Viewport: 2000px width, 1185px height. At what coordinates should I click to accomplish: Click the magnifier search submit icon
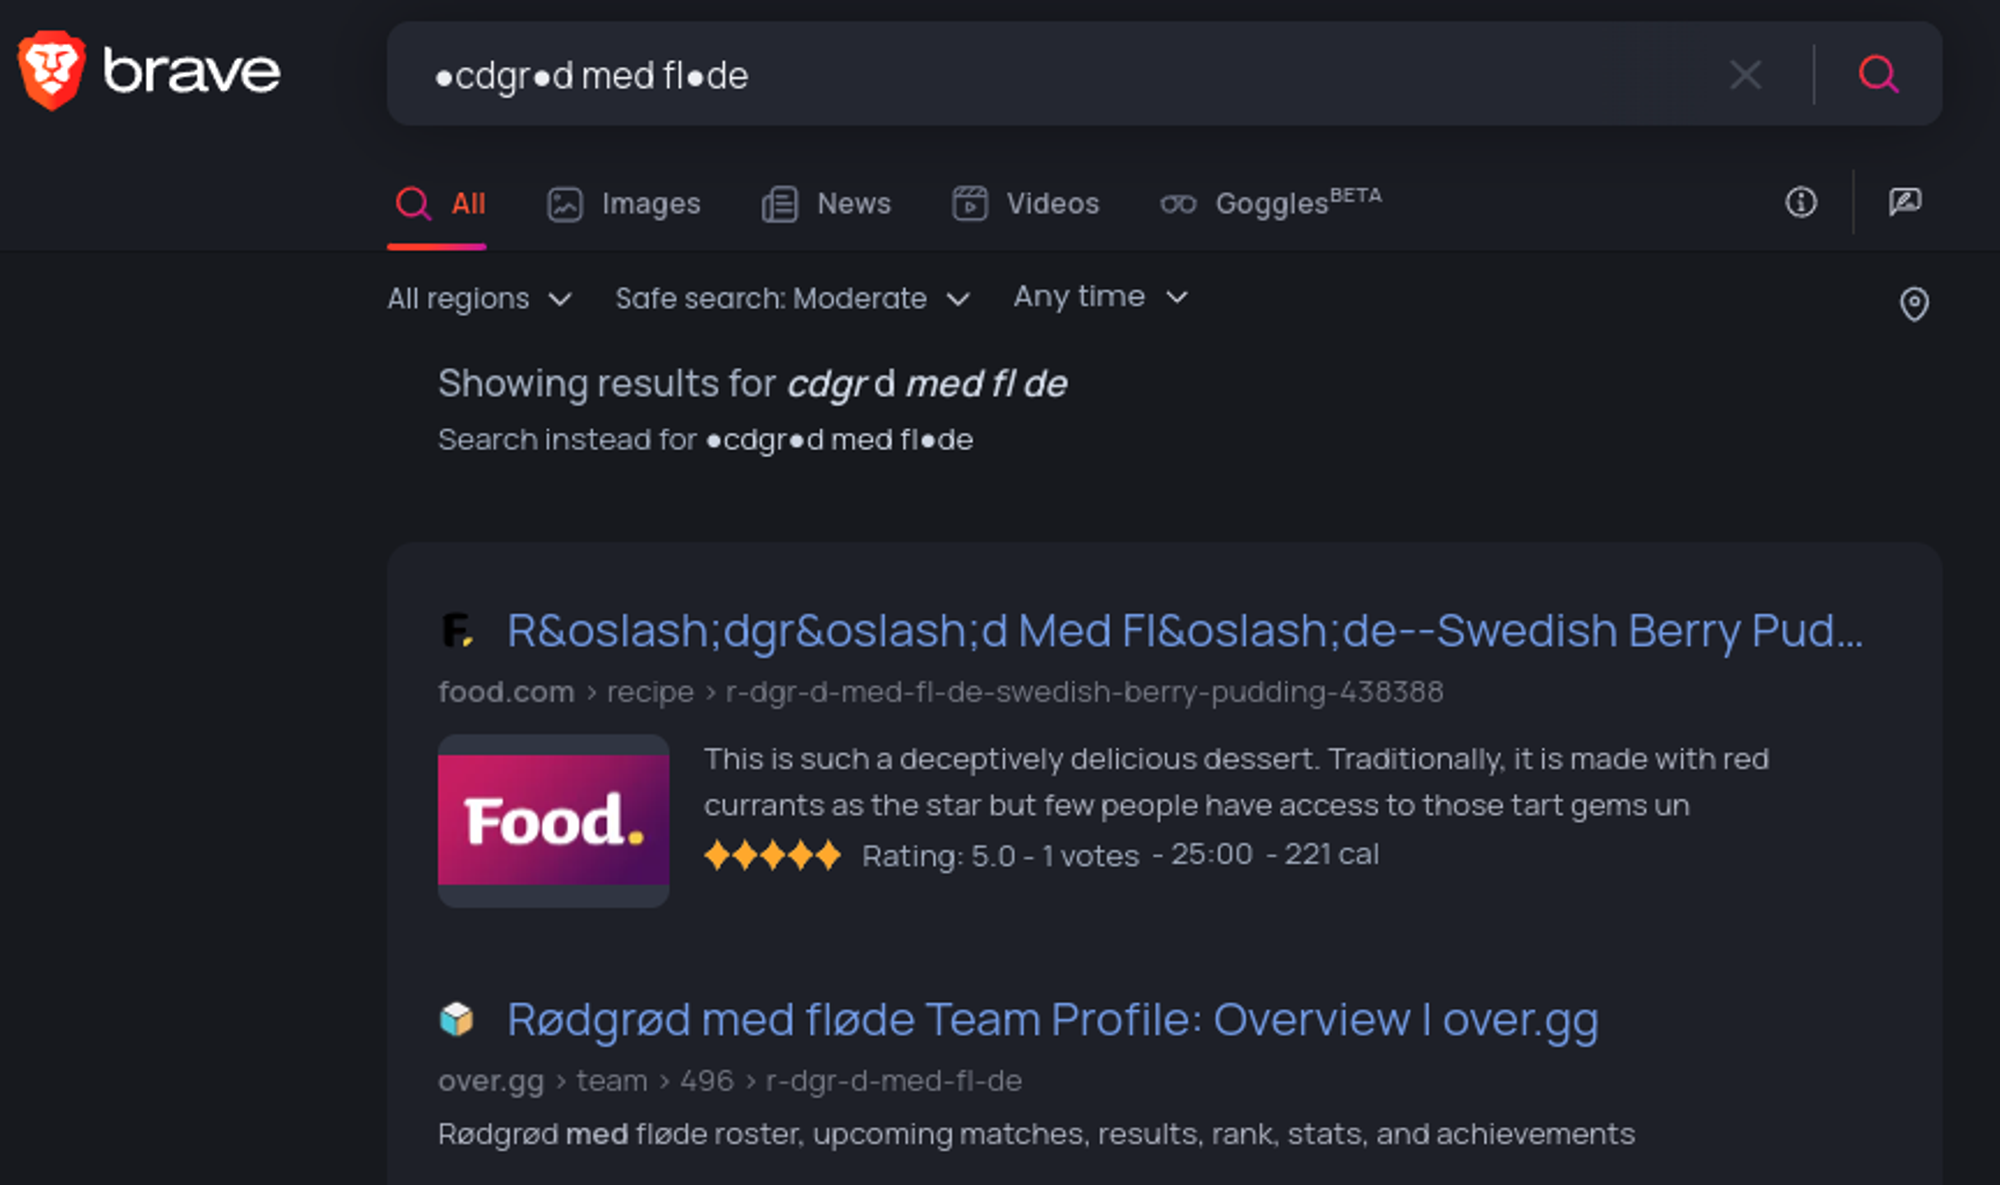[x=1878, y=75]
